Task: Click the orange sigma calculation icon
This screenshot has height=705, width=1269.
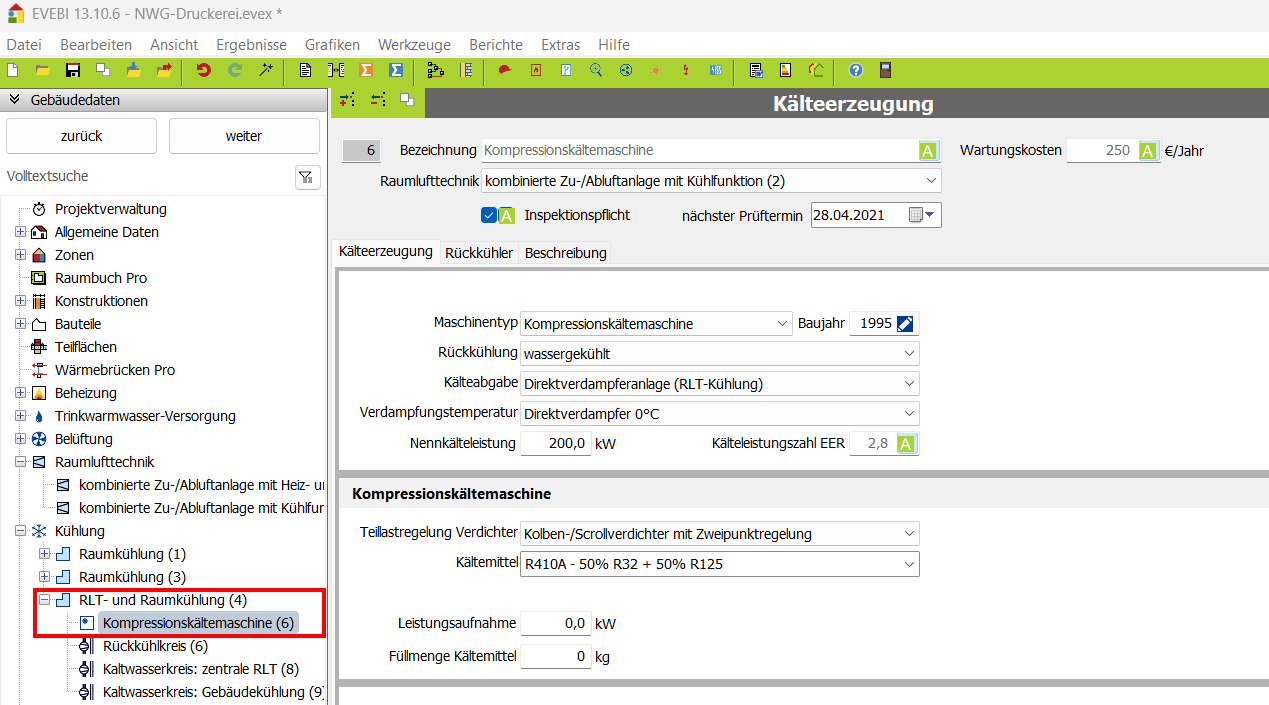Action: 366,70
